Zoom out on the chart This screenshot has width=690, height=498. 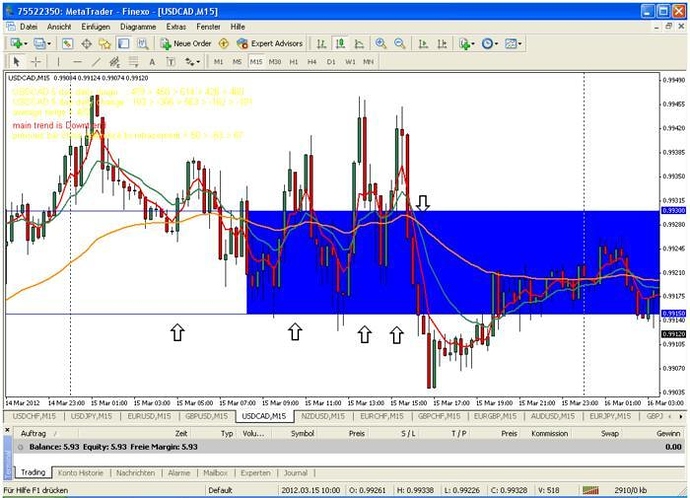(400, 44)
